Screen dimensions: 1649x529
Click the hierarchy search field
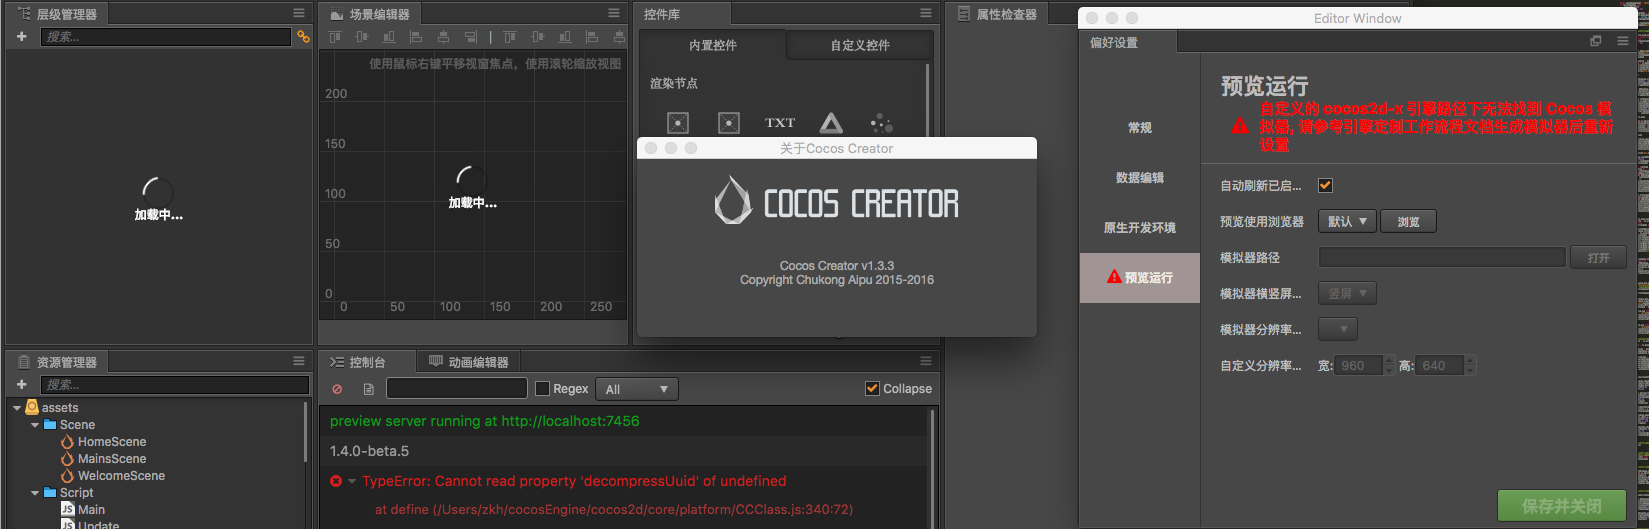pos(165,36)
